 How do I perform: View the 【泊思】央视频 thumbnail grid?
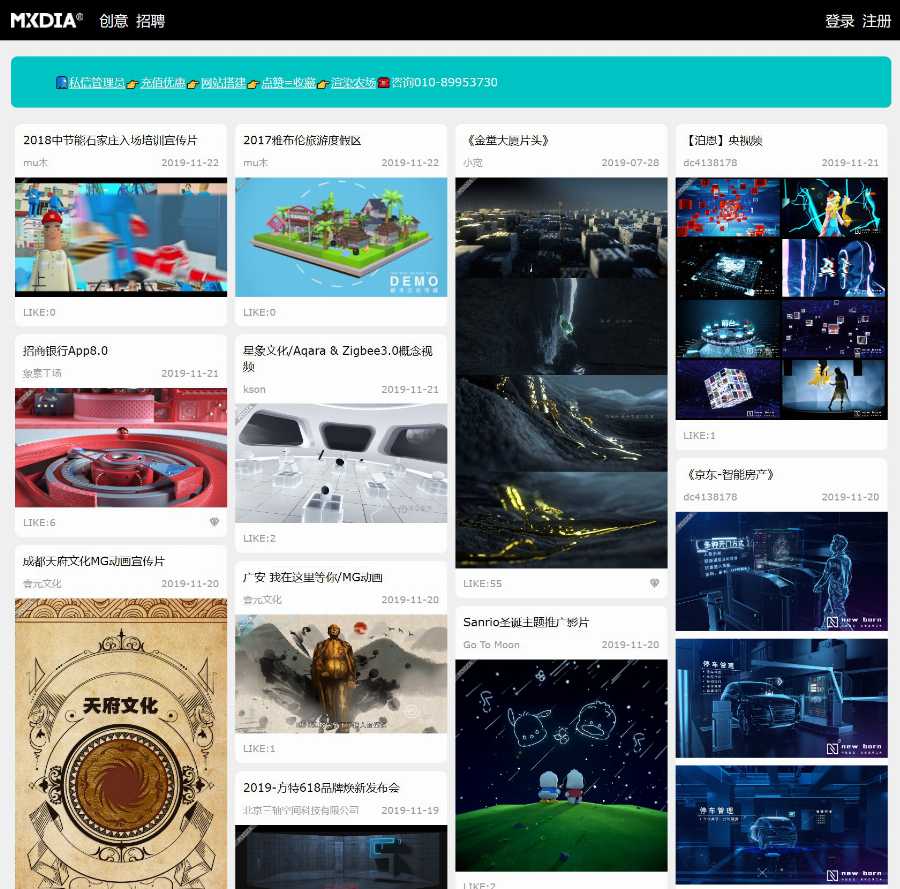tap(782, 298)
